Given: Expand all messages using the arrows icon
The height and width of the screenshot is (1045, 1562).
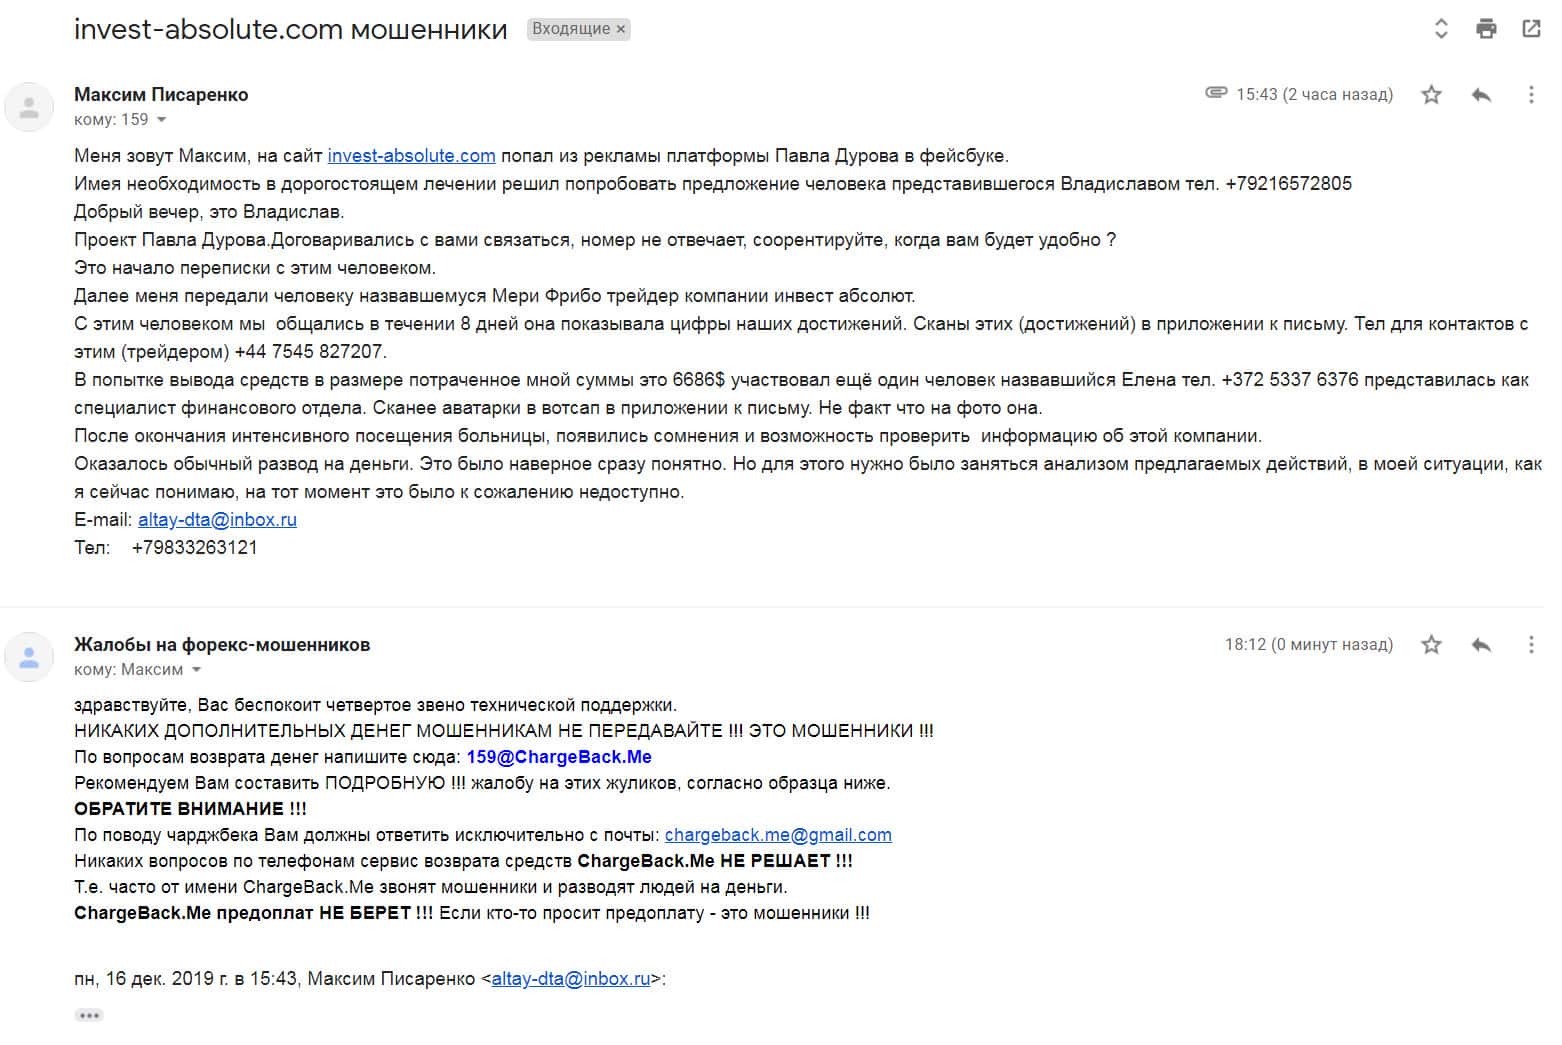Looking at the screenshot, I should pos(1441,29).
